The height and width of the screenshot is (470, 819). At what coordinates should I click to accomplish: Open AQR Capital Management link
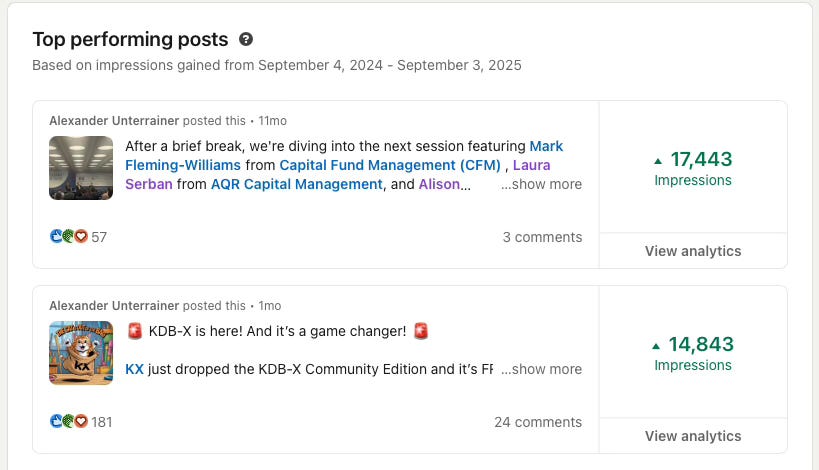click(x=297, y=184)
